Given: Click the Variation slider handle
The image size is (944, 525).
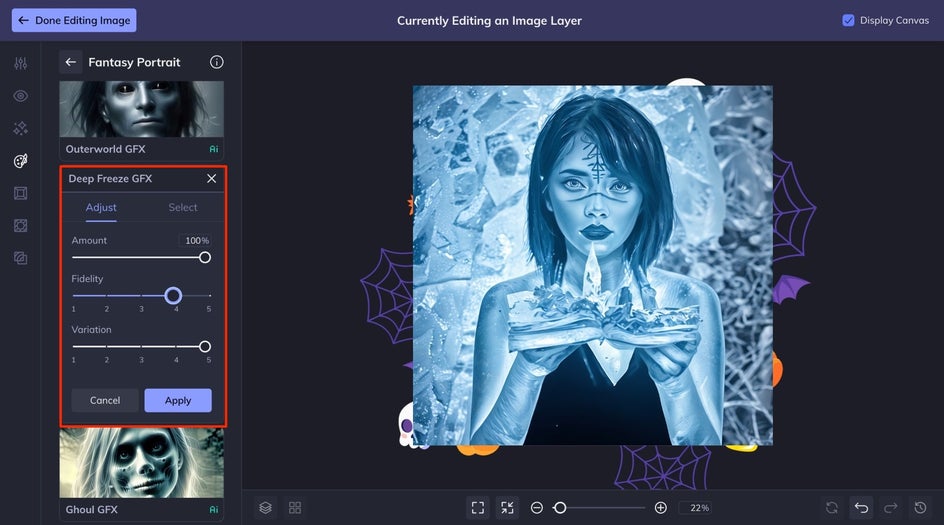Looking at the screenshot, I should coord(205,347).
